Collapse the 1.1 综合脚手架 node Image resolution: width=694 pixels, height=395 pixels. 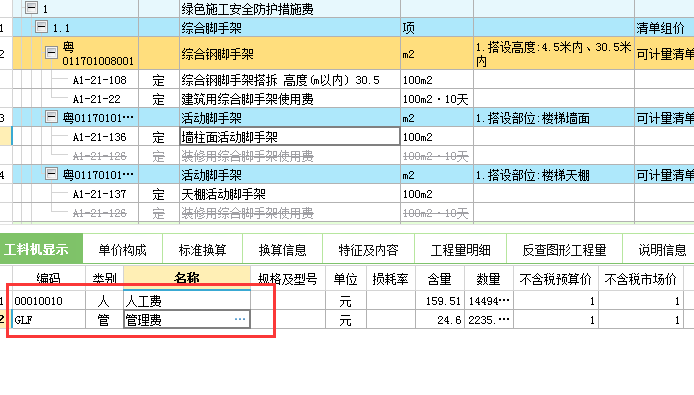[x=41, y=27]
